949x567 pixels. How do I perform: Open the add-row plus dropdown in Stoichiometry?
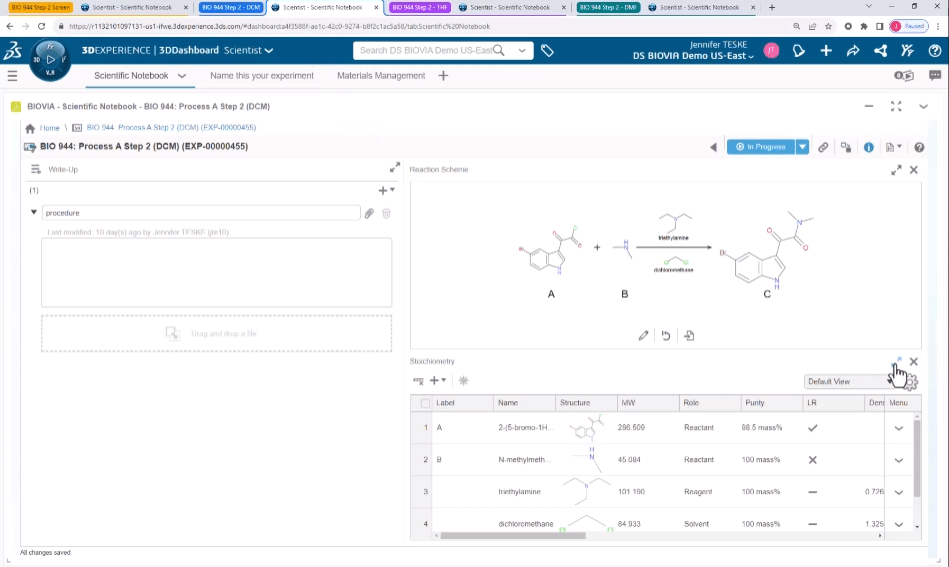pyautogui.click(x=438, y=381)
